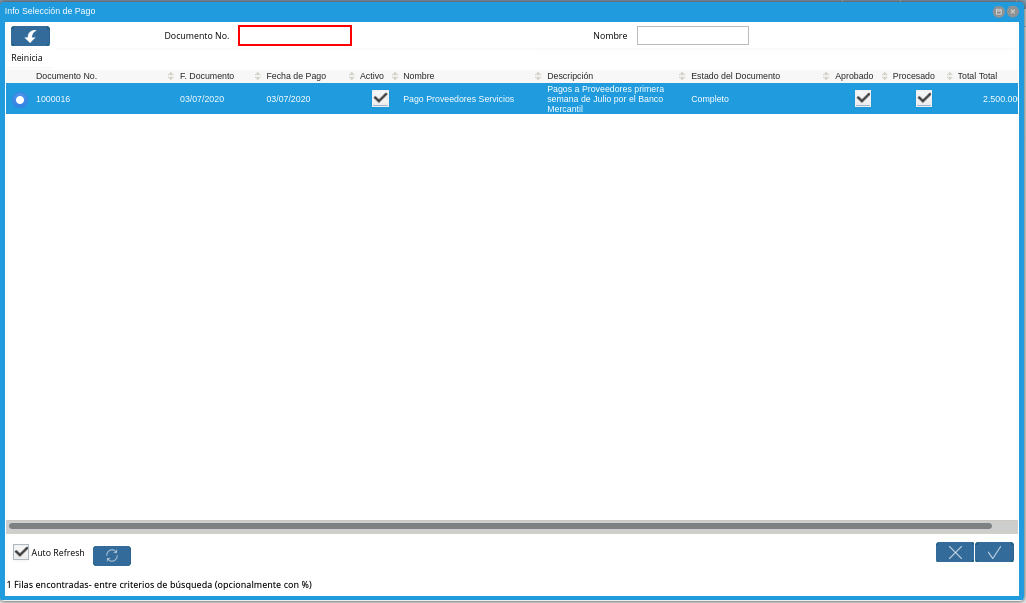Confirm selection with the checkmark icon
The height and width of the screenshot is (603, 1026).
click(994, 552)
